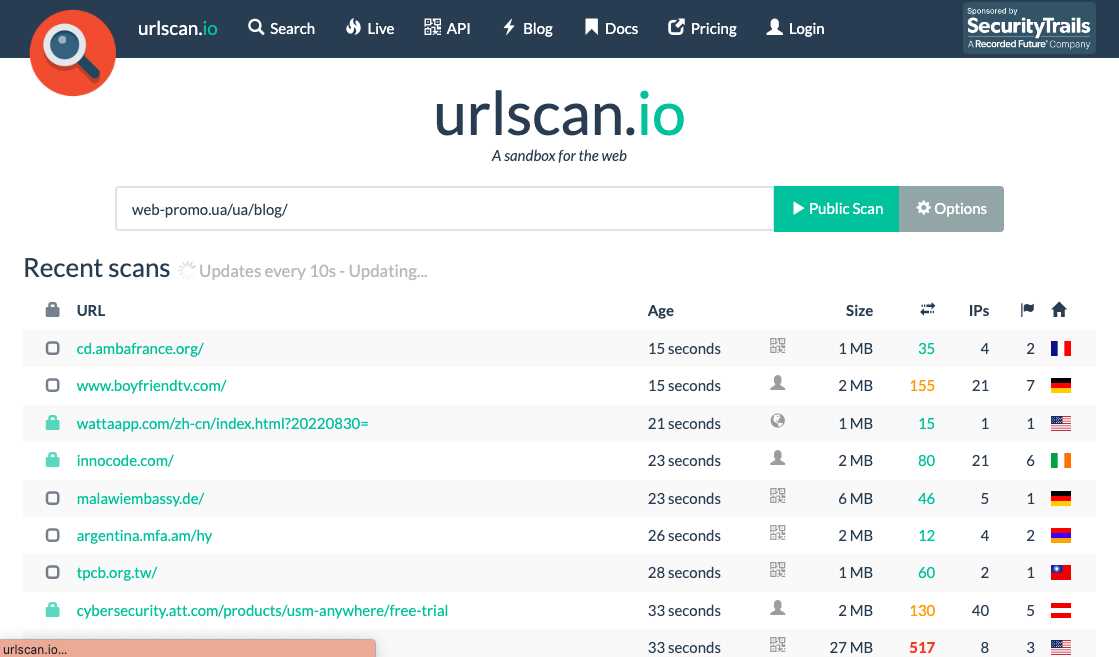This screenshot has height=657, width=1119.
Task: Click the German flag in boyfriendtv.com row
Action: pyautogui.click(x=1060, y=385)
